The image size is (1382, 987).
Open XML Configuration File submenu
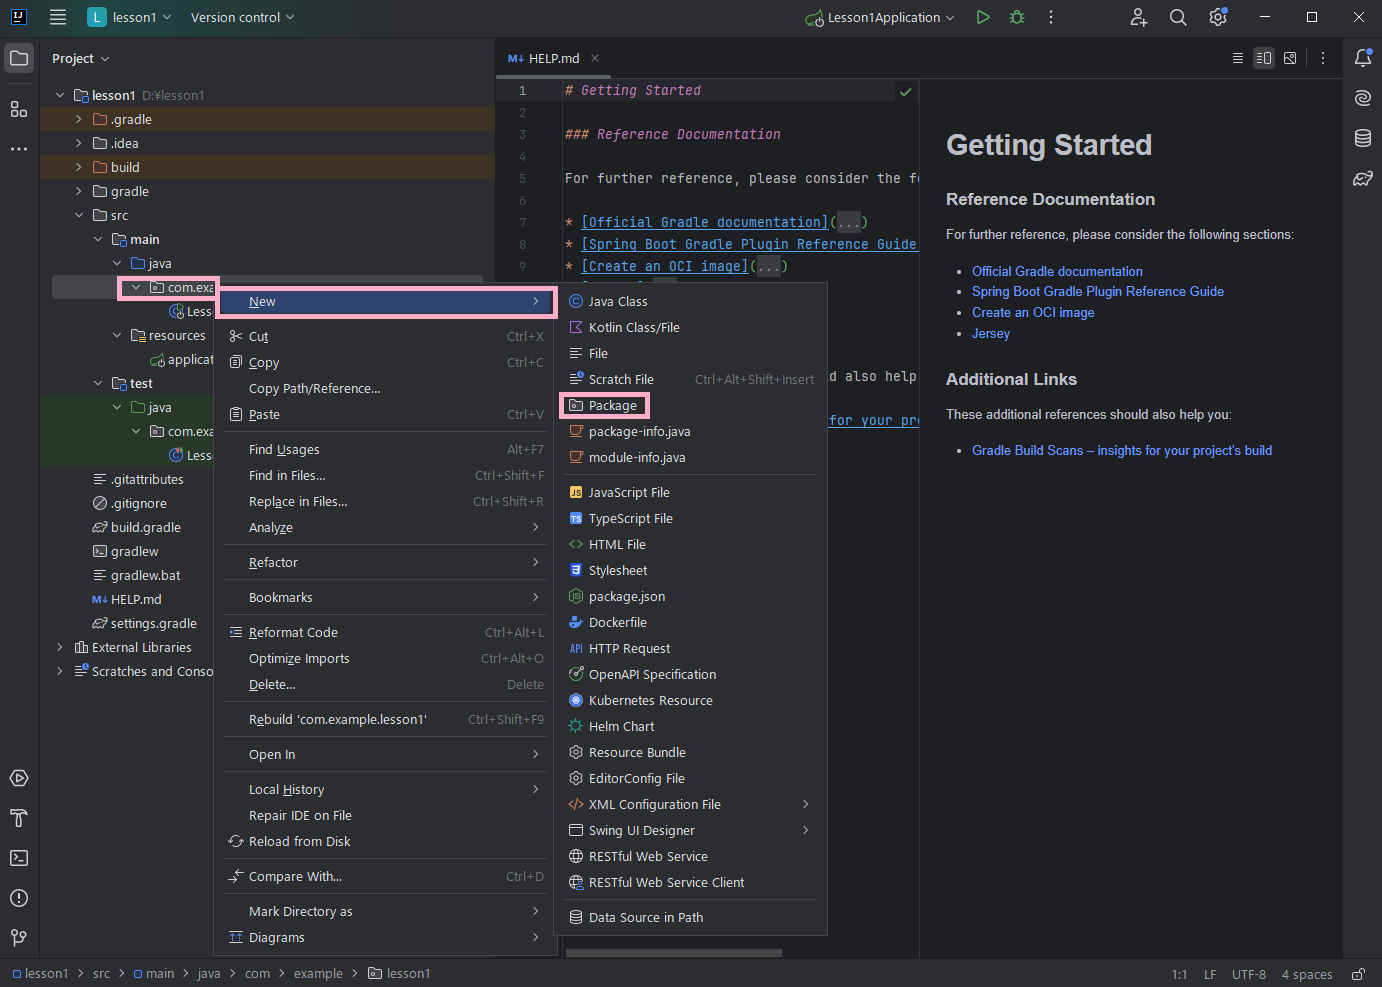pos(691,804)
